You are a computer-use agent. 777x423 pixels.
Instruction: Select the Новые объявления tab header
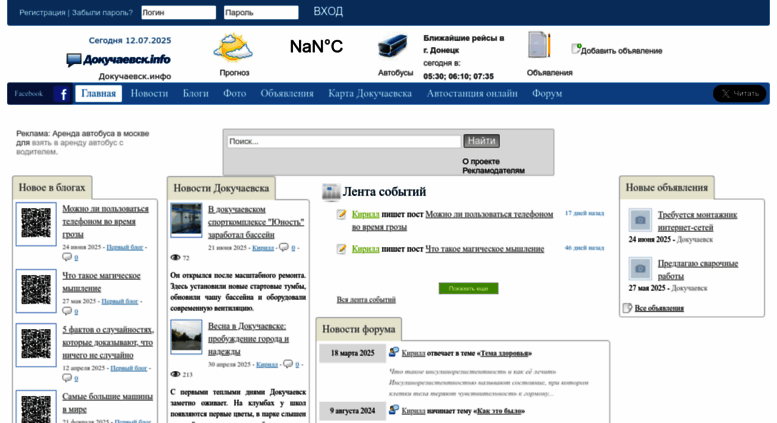666,187
